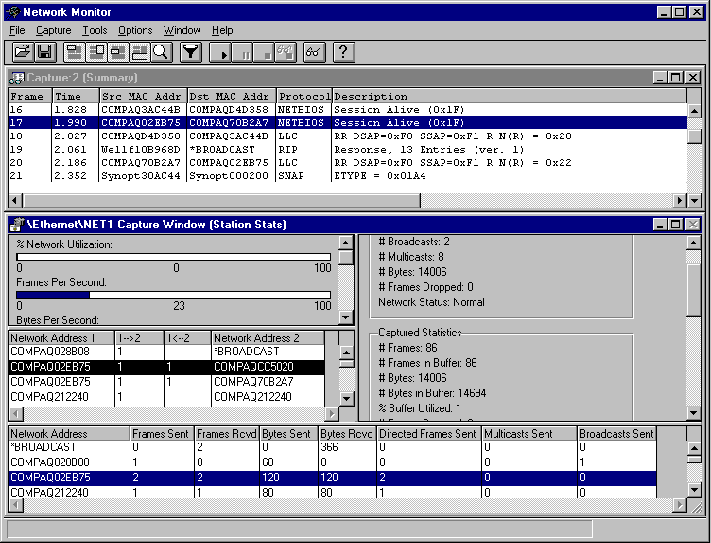The width and height of the screenshot is (711, 543).
Task: Open the capture filter funnel icon
Action: pos(190,52)
